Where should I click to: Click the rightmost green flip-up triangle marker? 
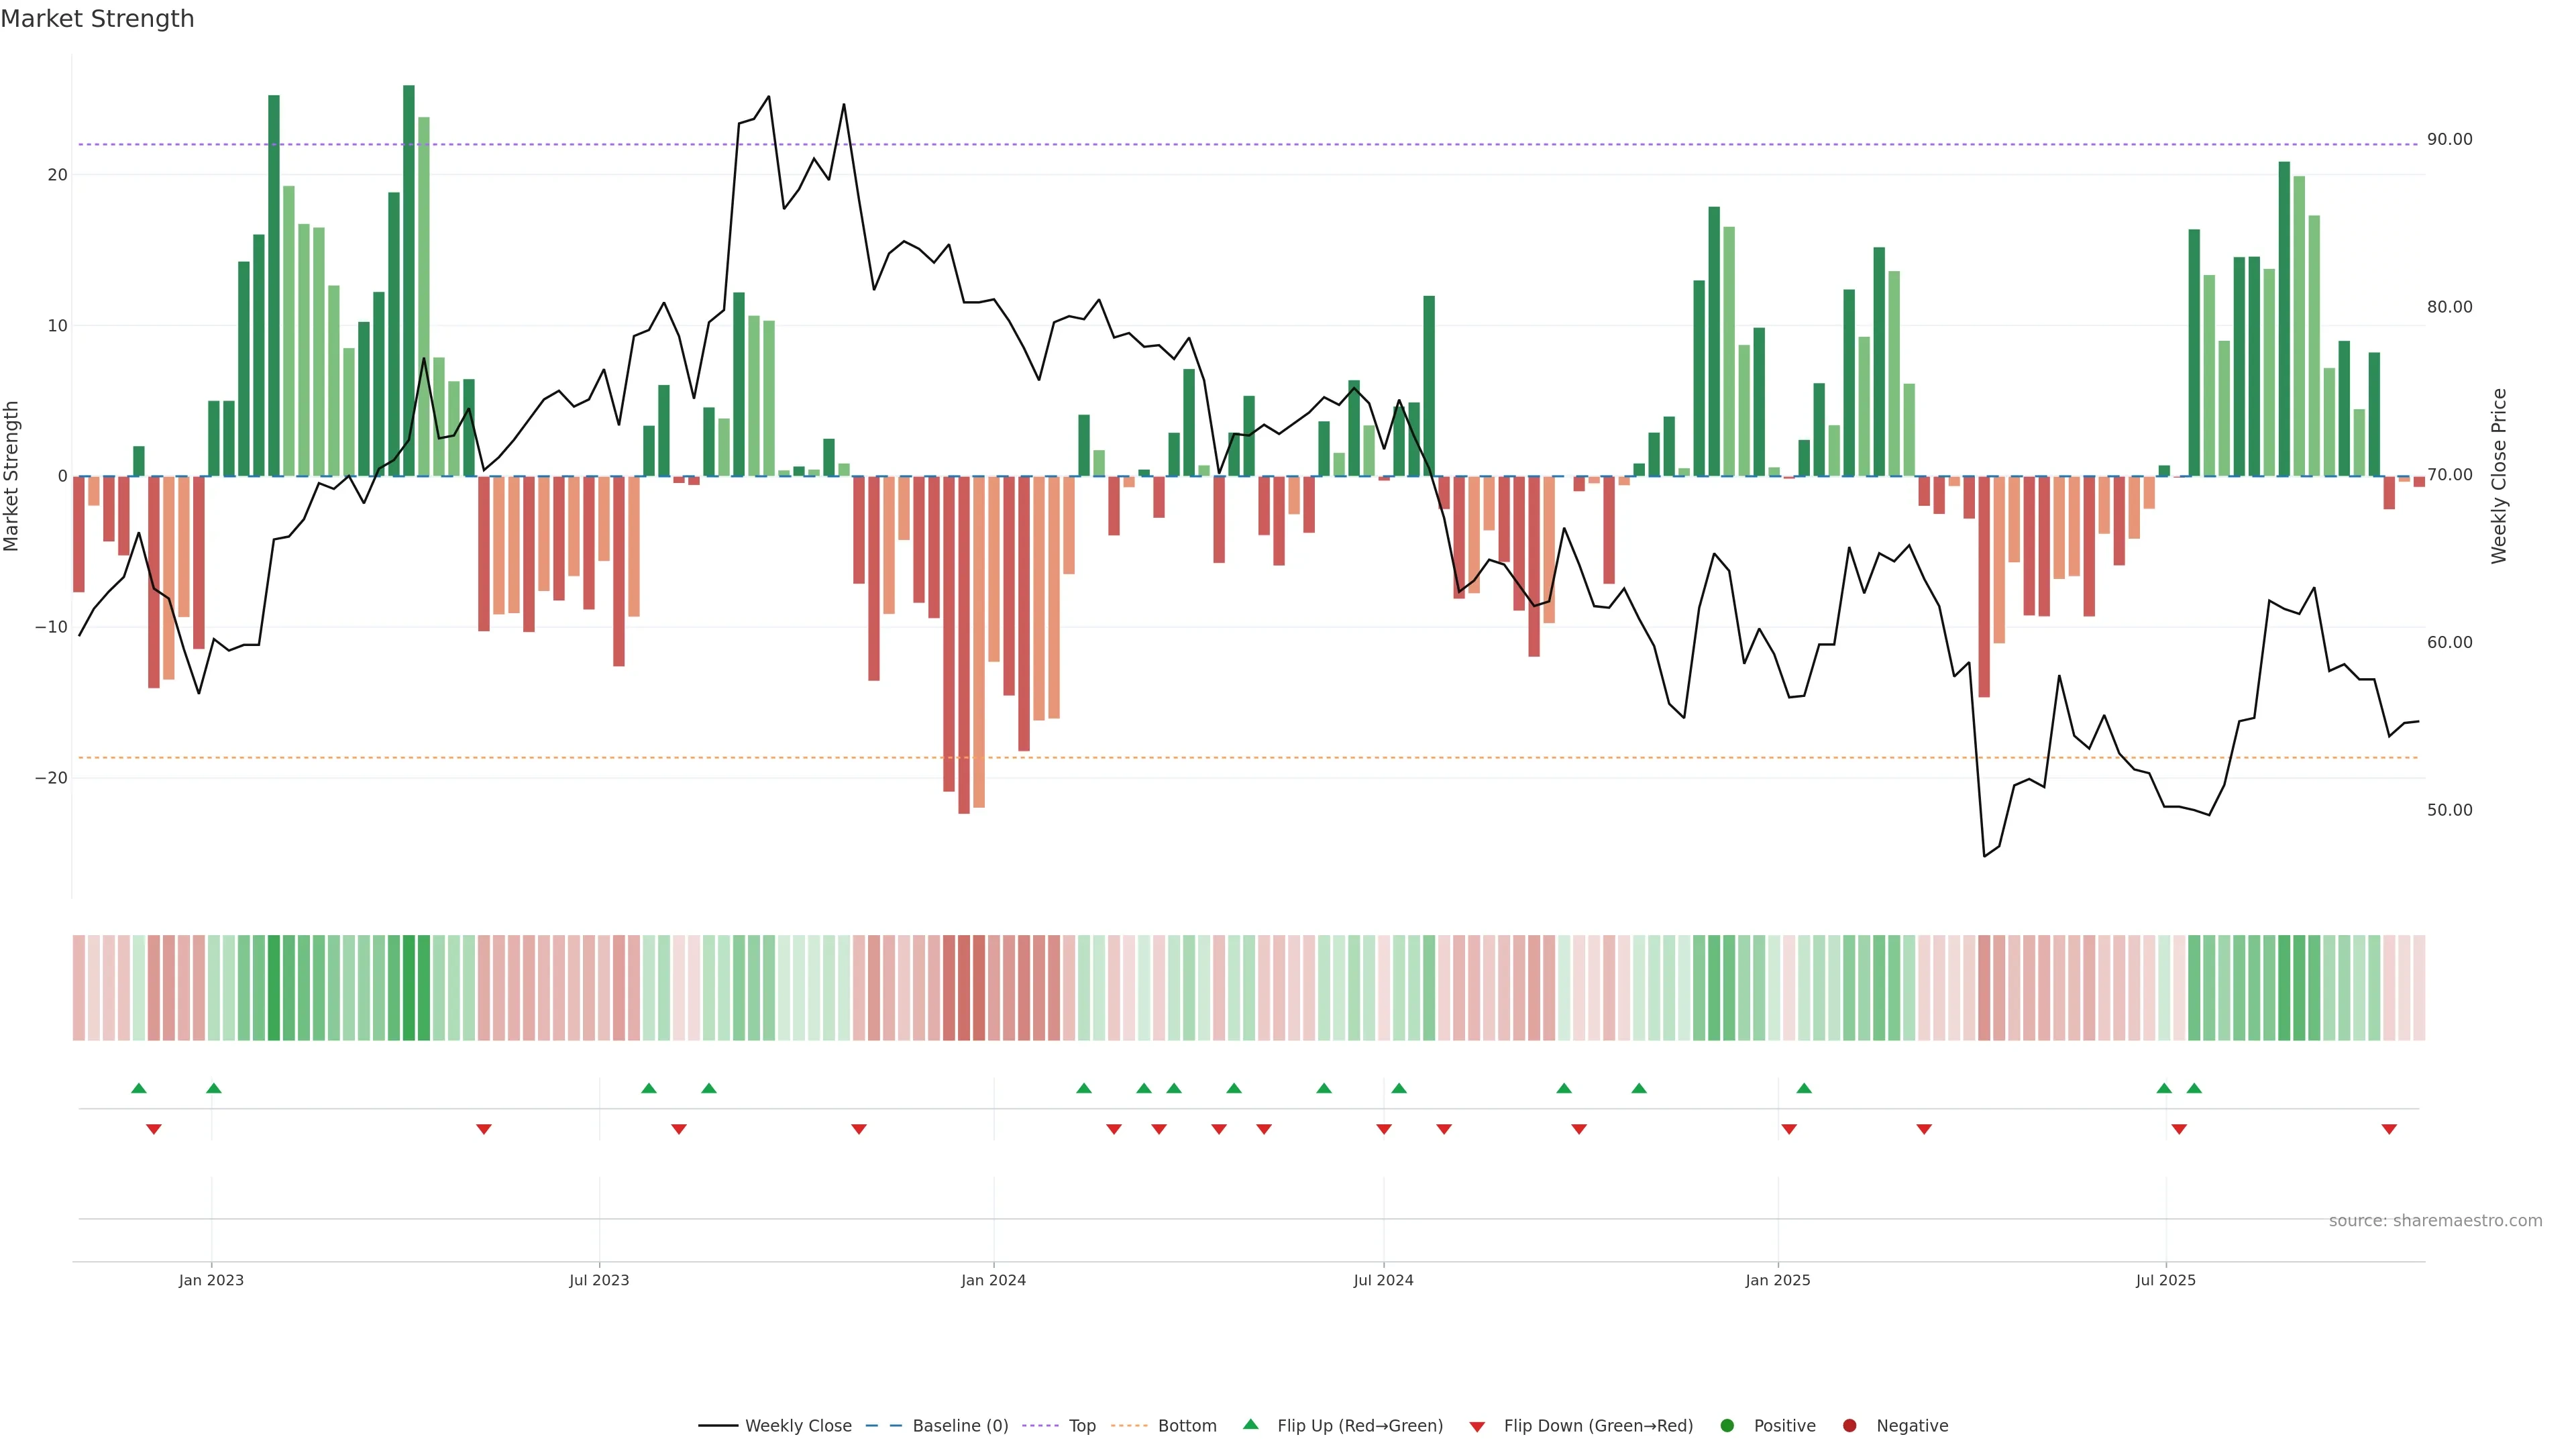[2194, 1088]
